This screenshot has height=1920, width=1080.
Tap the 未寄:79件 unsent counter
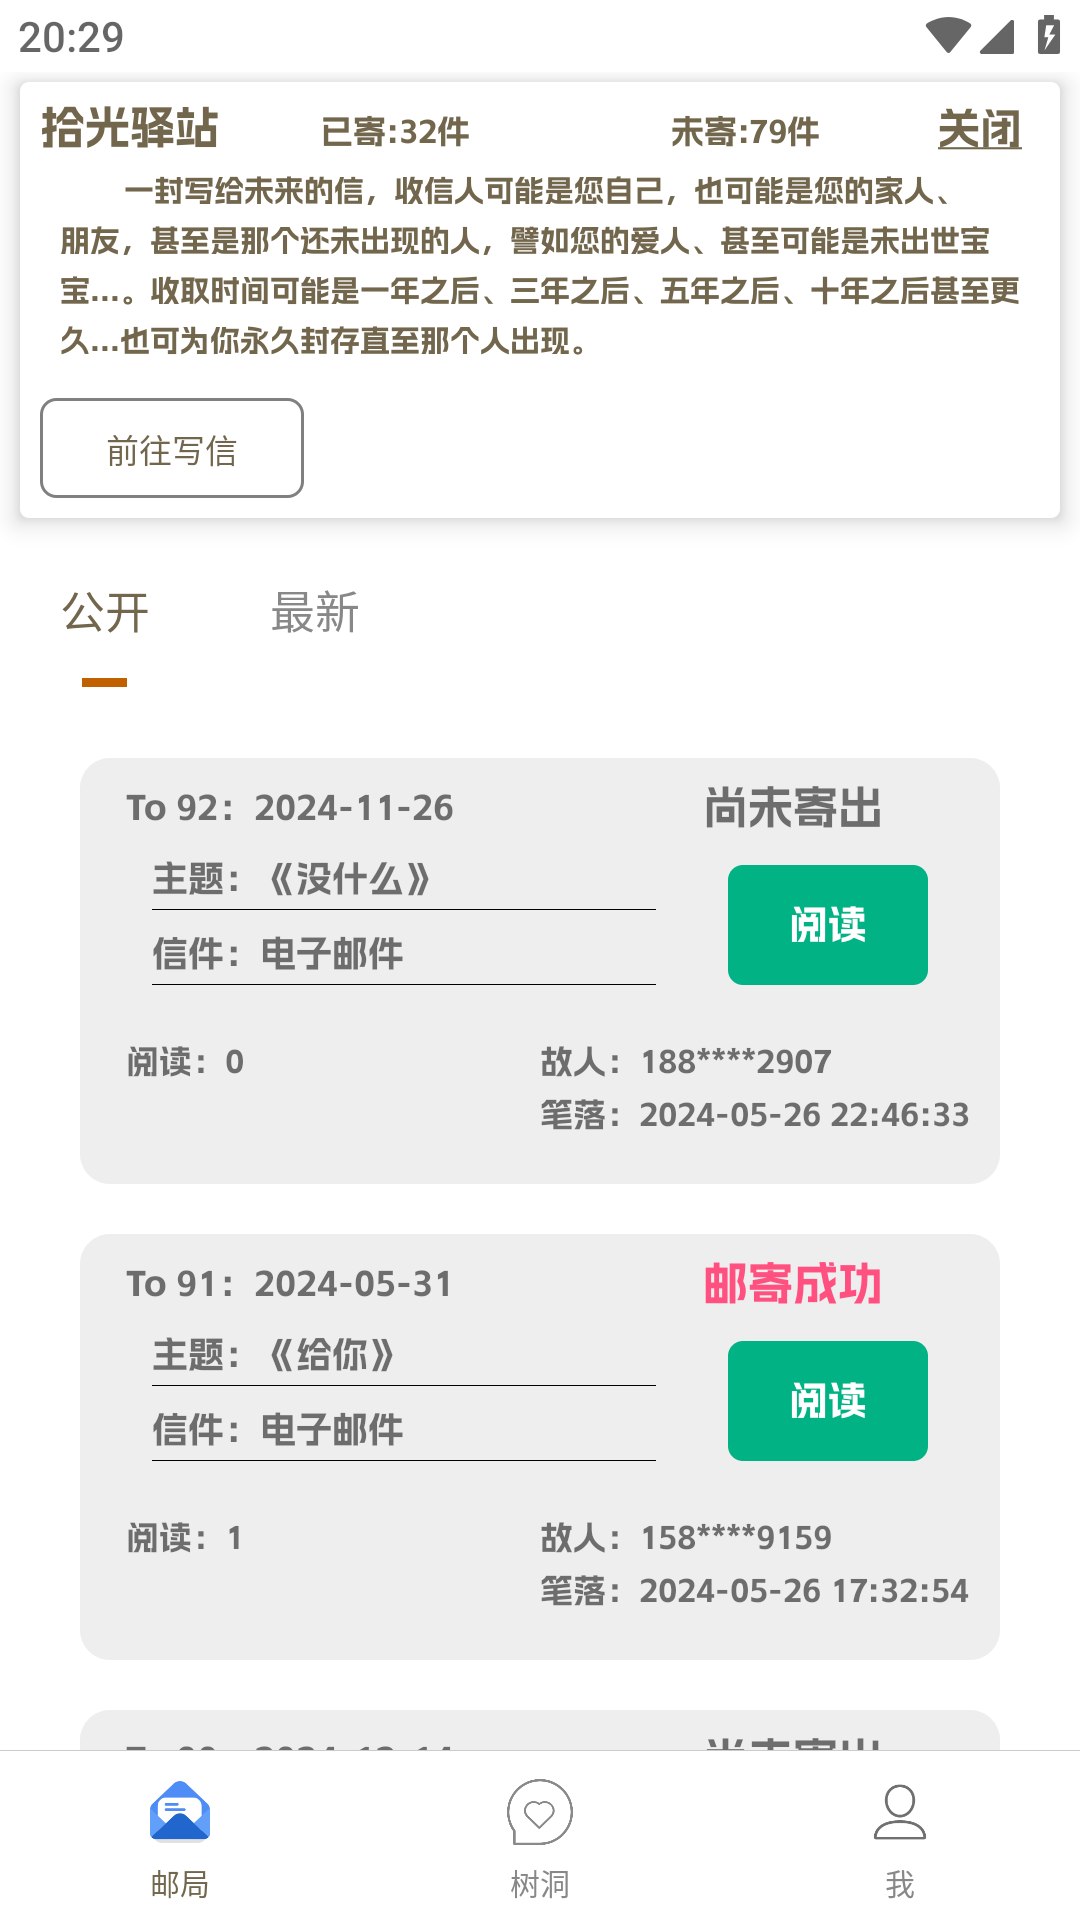[745, 131]
